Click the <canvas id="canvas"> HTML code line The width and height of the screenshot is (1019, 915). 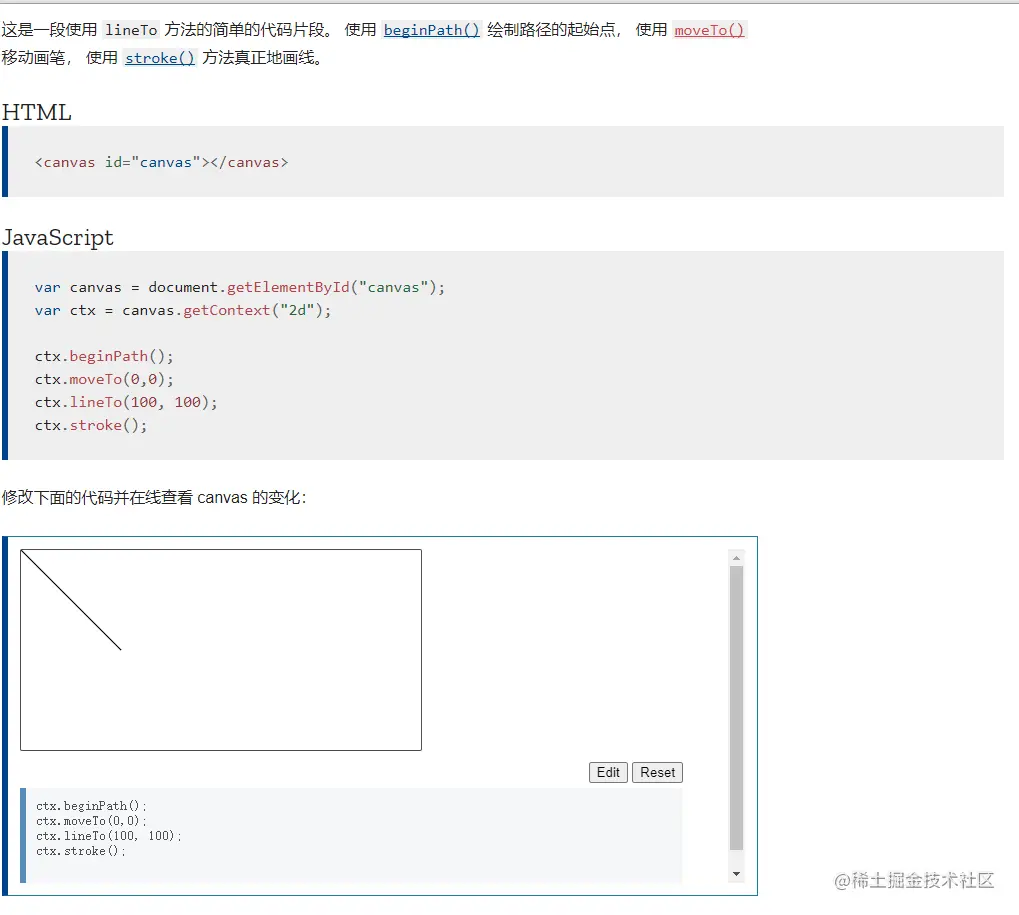[161, 162]
